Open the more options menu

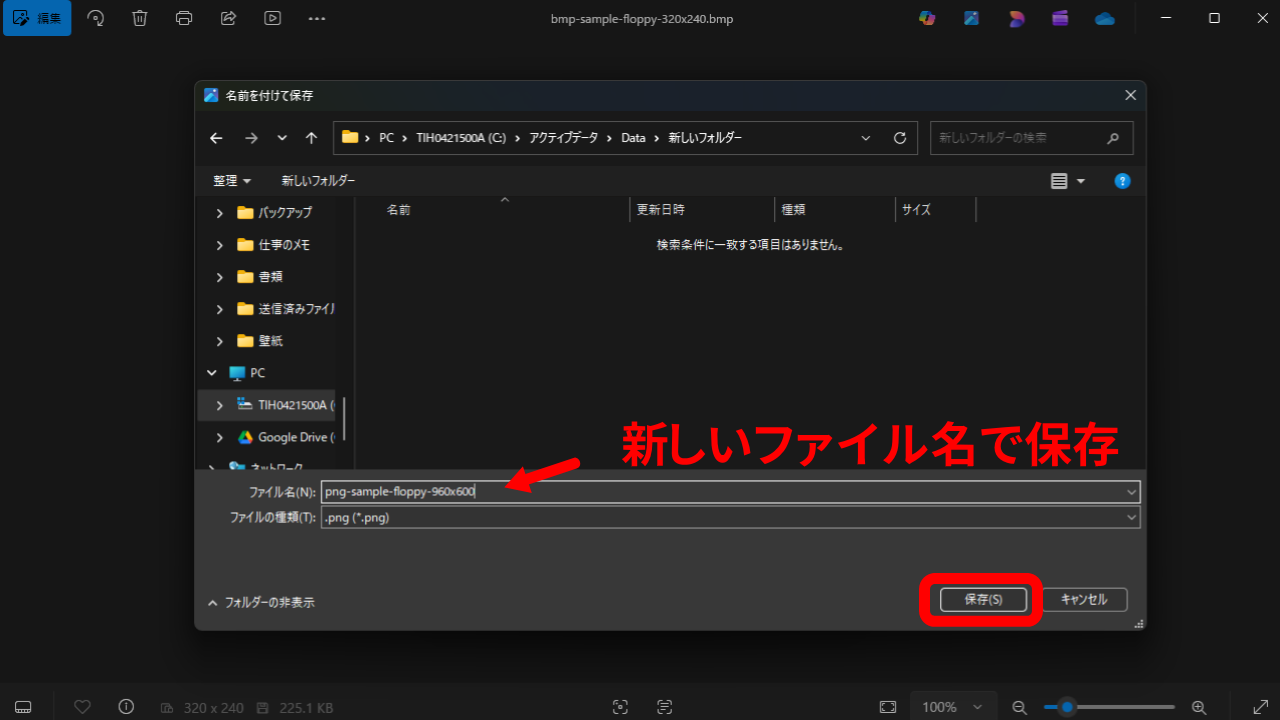pos(316,17)
